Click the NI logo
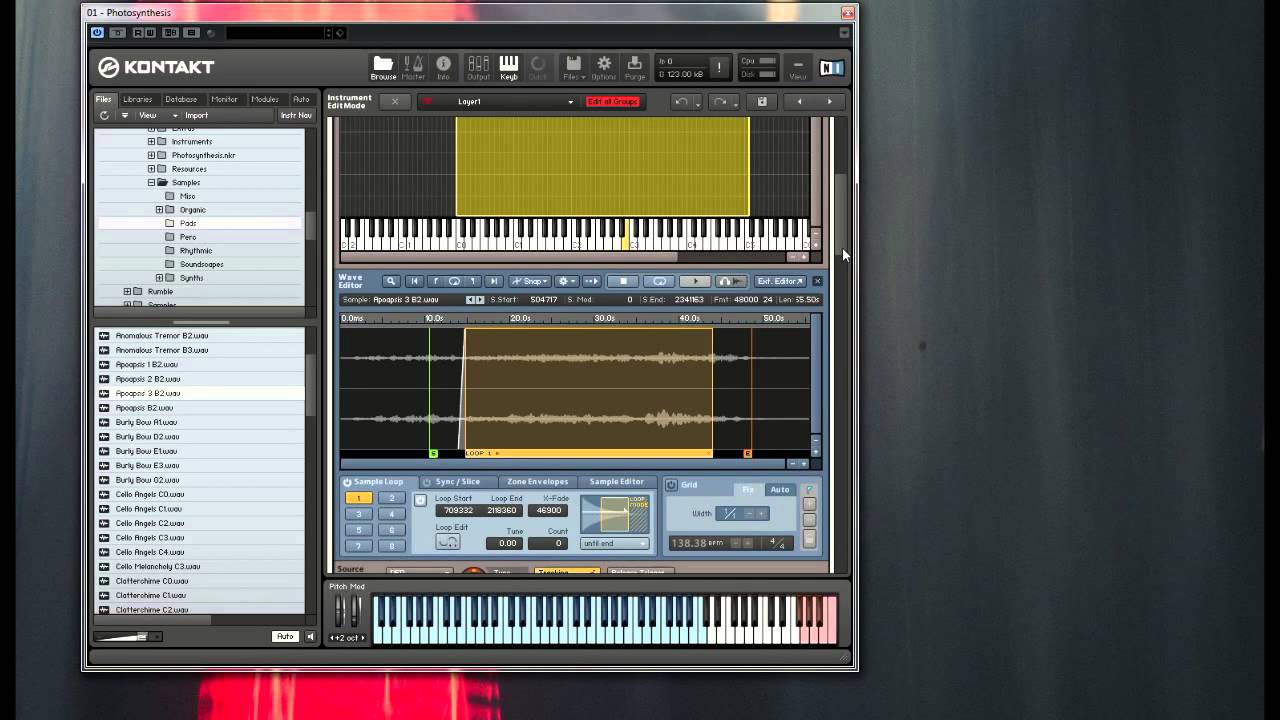Screen dimensions: 1280x720 (832, 67)
